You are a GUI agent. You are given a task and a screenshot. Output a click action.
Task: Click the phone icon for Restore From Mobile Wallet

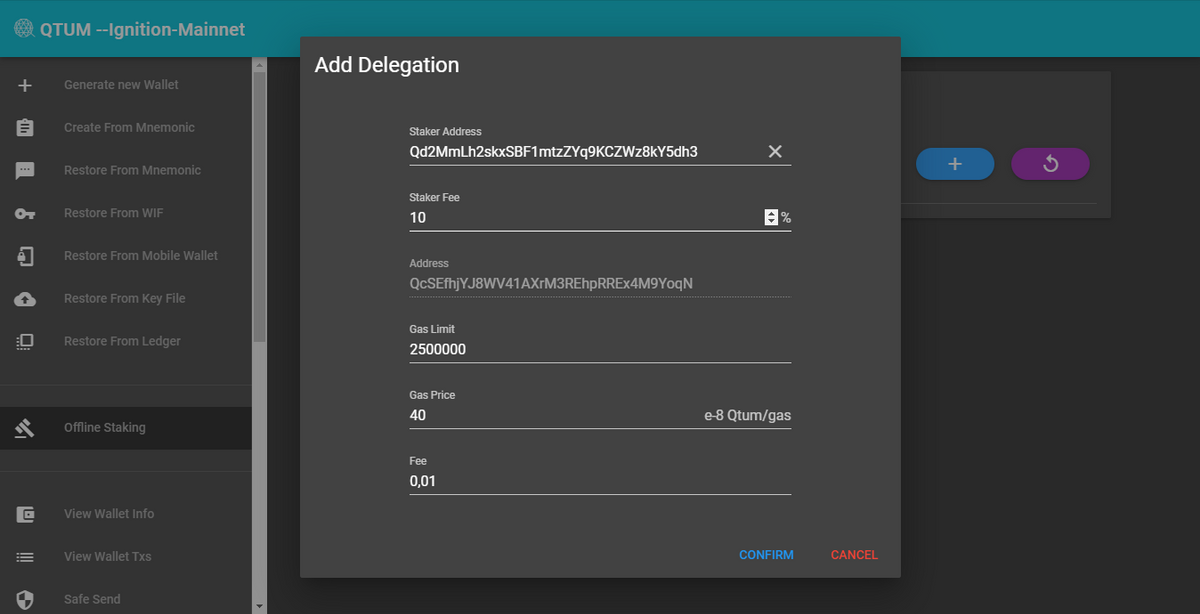coord(25,256)
